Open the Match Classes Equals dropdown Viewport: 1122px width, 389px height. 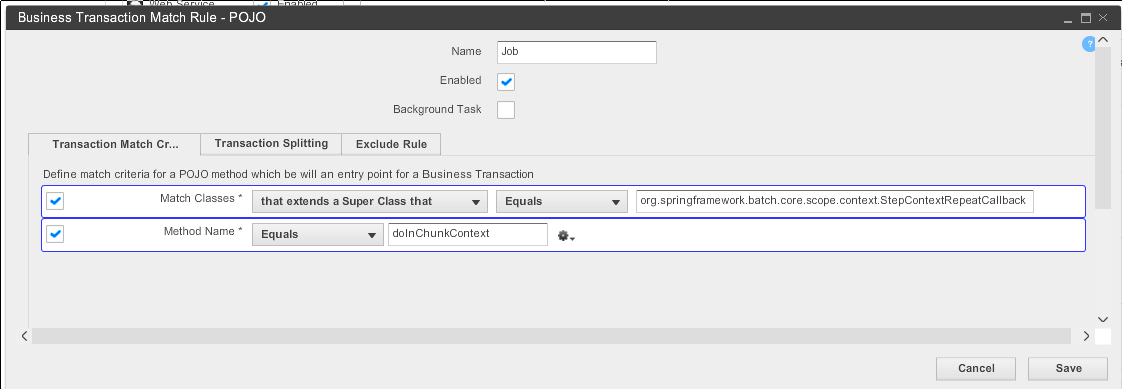click(562, 202)
